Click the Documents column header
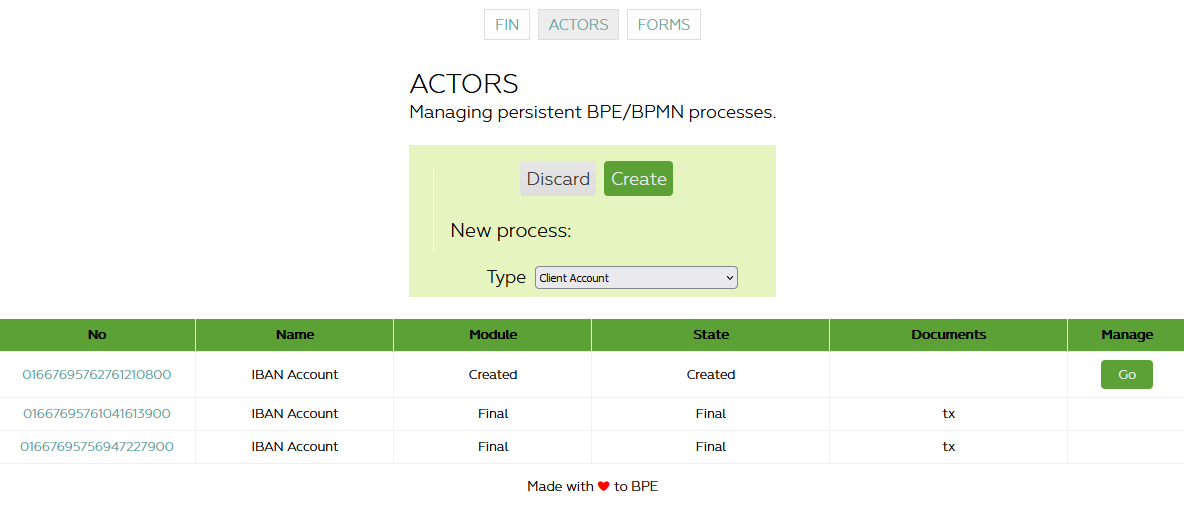The image size is (1184, 510). click(949, 335)
